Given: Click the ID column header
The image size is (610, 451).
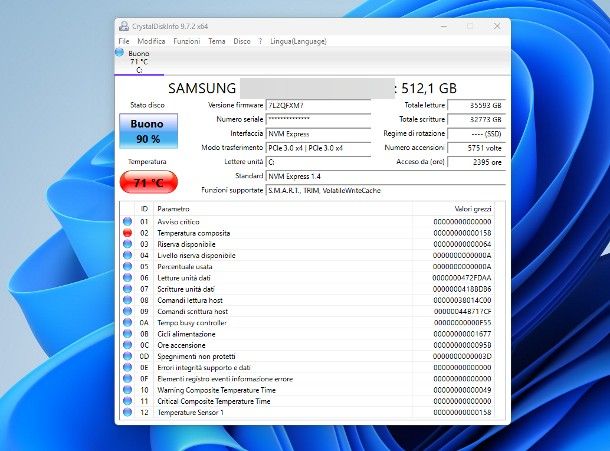Looking at the screenshot, I should [144, 209].
